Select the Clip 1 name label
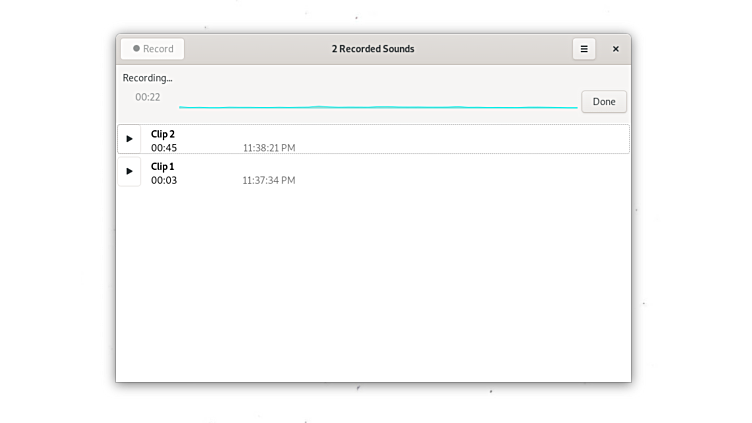Image resolution: width=752 pixels, height=423 pixels. (163, 166)
